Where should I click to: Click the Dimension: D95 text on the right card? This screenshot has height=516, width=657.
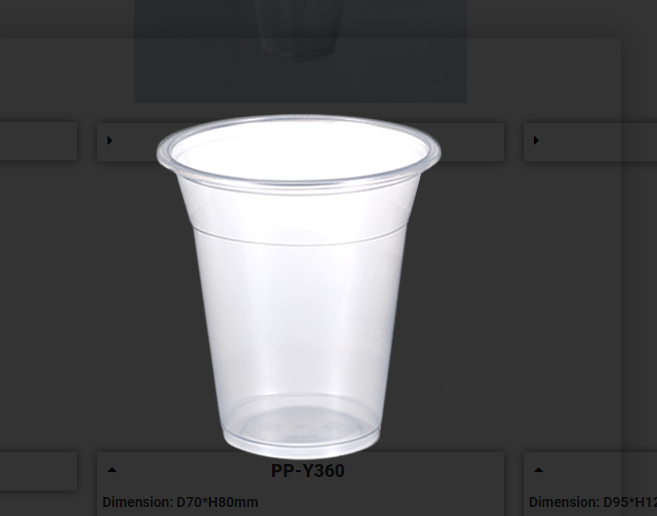pyautogui.click(x=592, y=502)
